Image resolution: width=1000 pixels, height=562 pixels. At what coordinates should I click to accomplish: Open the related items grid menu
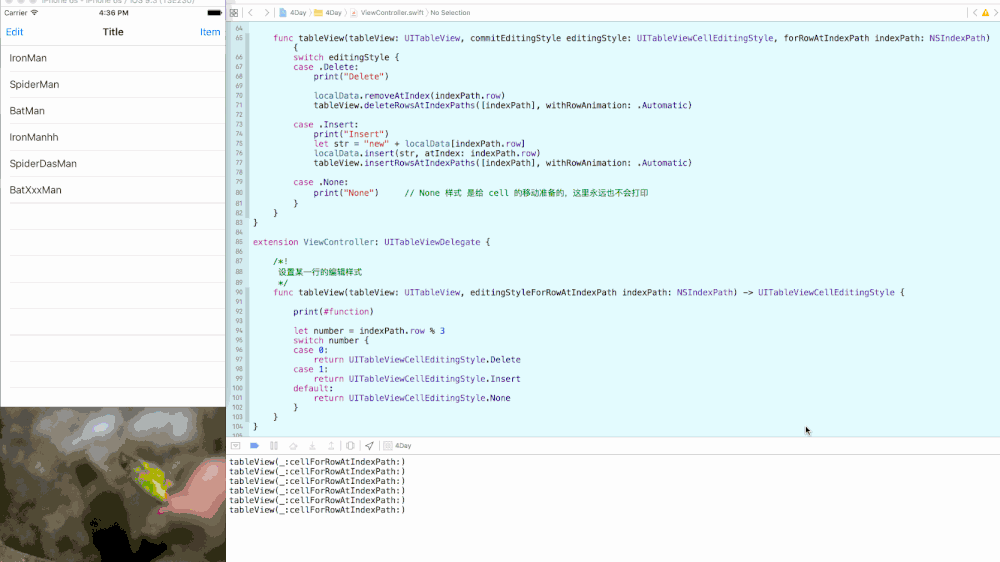pyautogui.click(x=234, y=13)
